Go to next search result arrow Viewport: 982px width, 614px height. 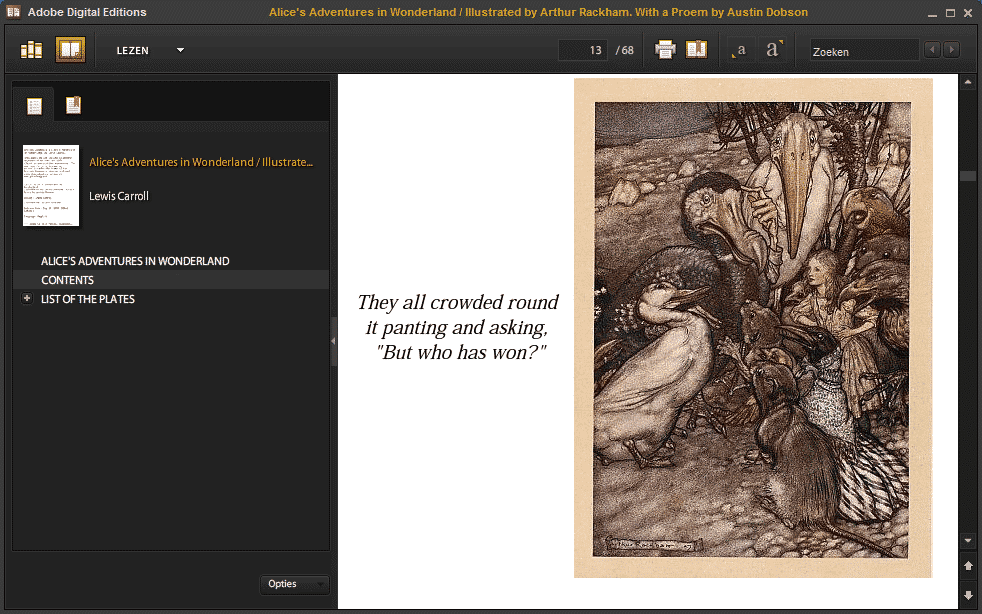pos(951,49)
